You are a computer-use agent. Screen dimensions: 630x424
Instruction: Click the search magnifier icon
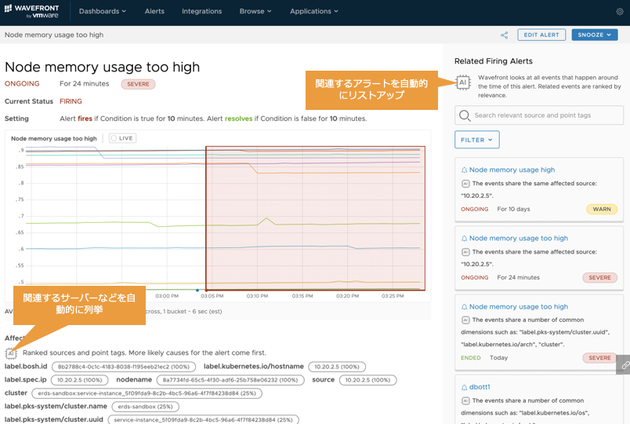[464, 116]
